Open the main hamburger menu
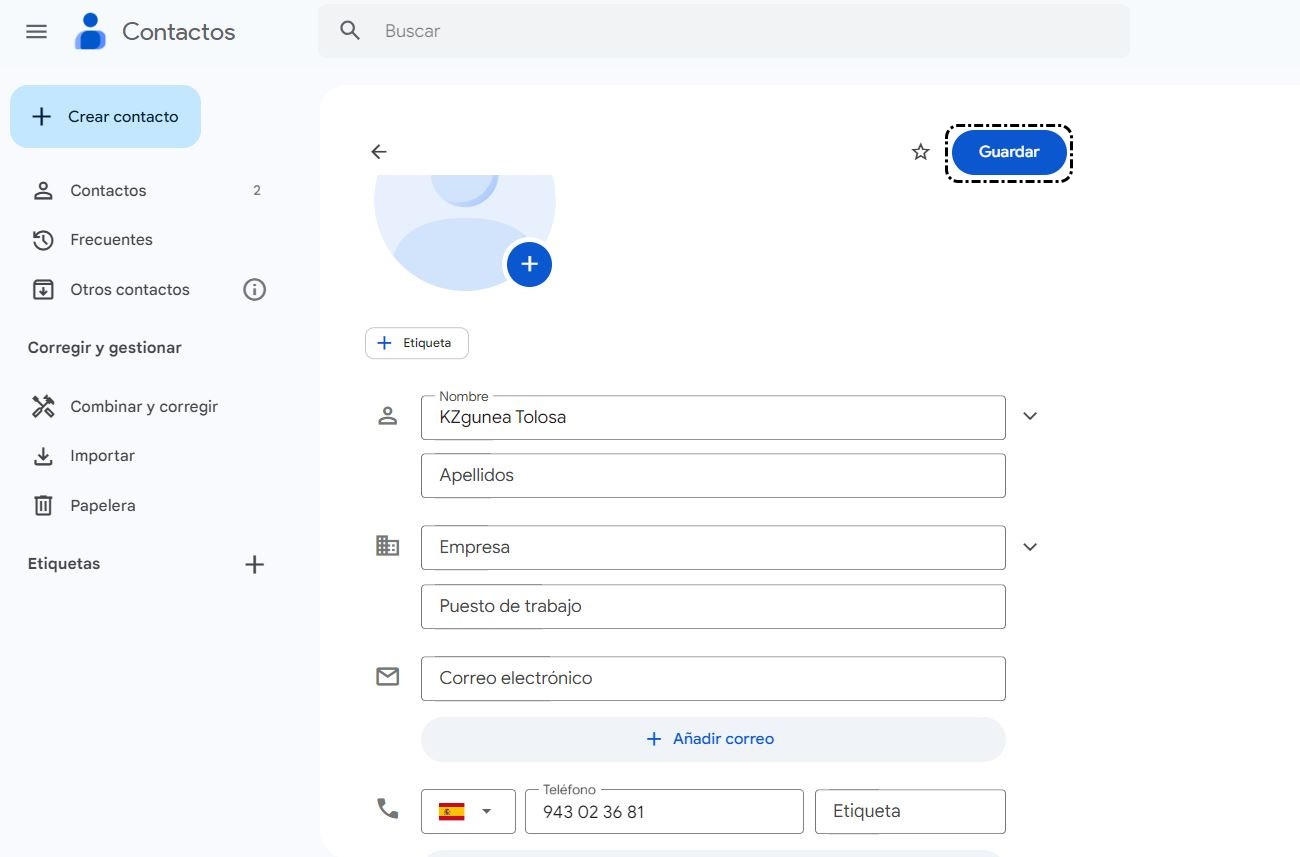Viewport: 1300px width, 857px height. click(x=37, y=31)
